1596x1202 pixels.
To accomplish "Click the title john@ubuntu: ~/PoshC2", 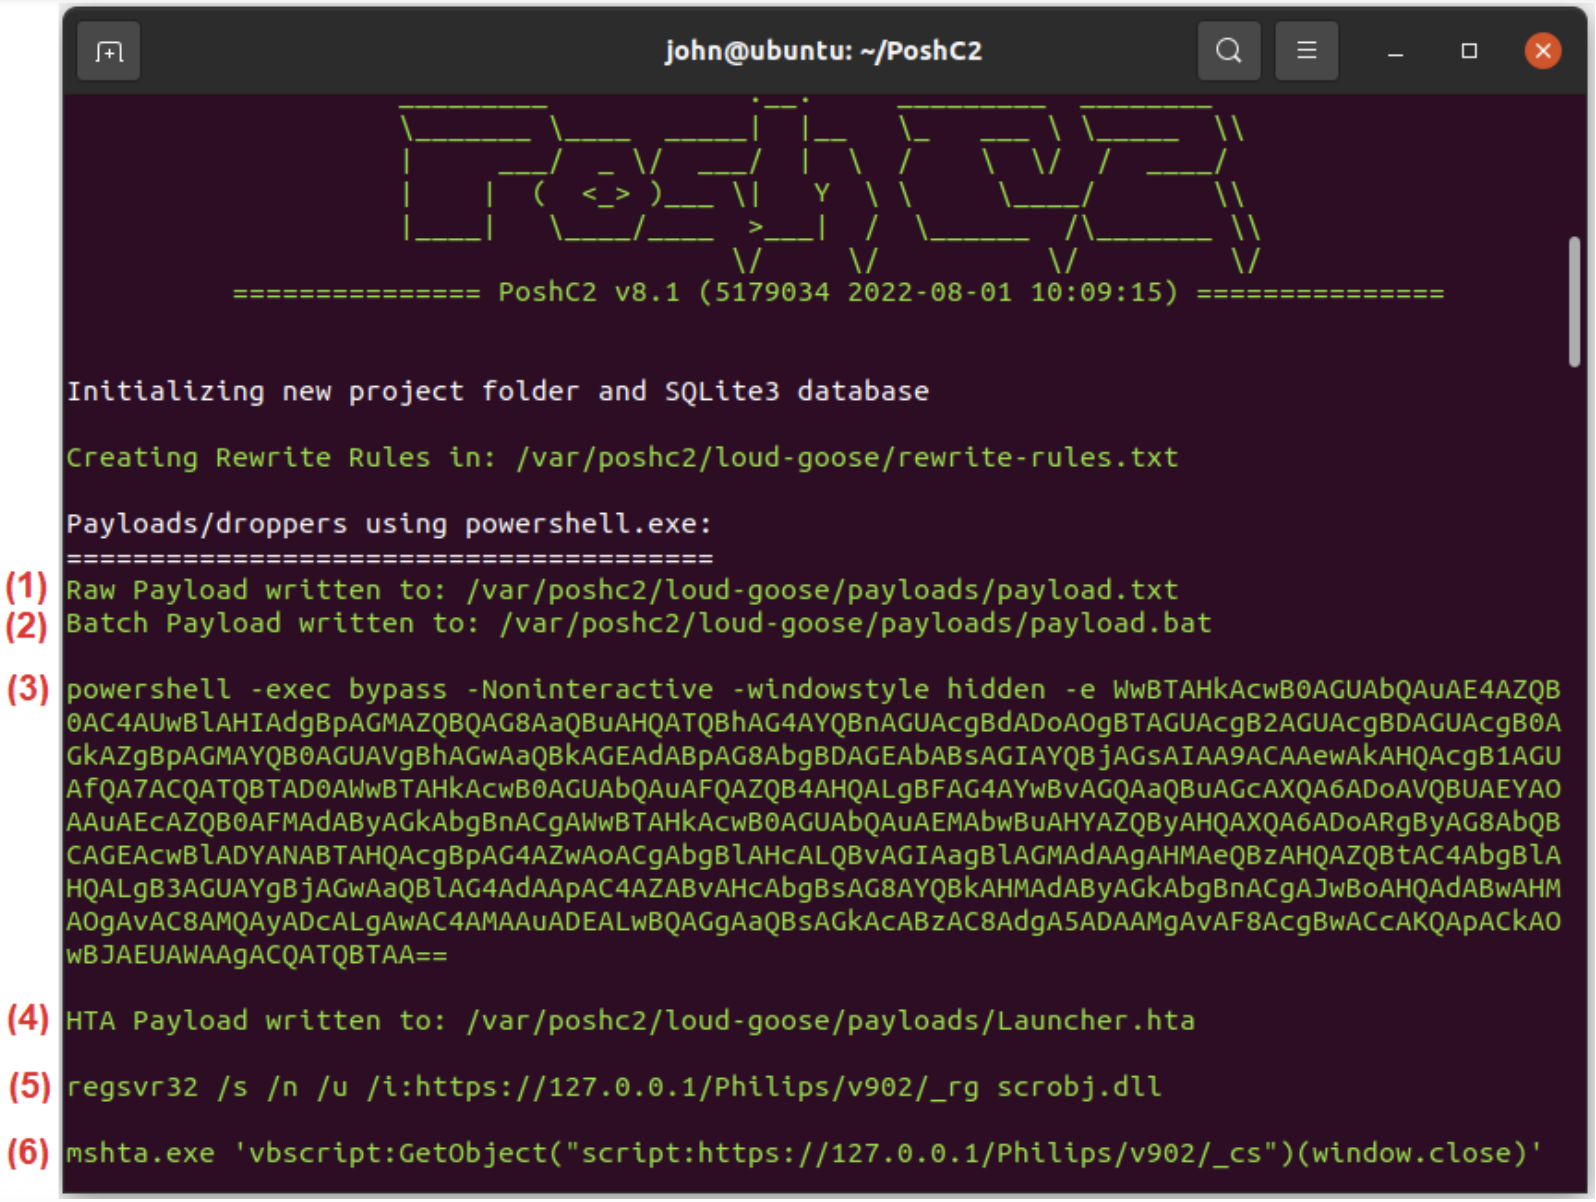I will coord(824,51).
